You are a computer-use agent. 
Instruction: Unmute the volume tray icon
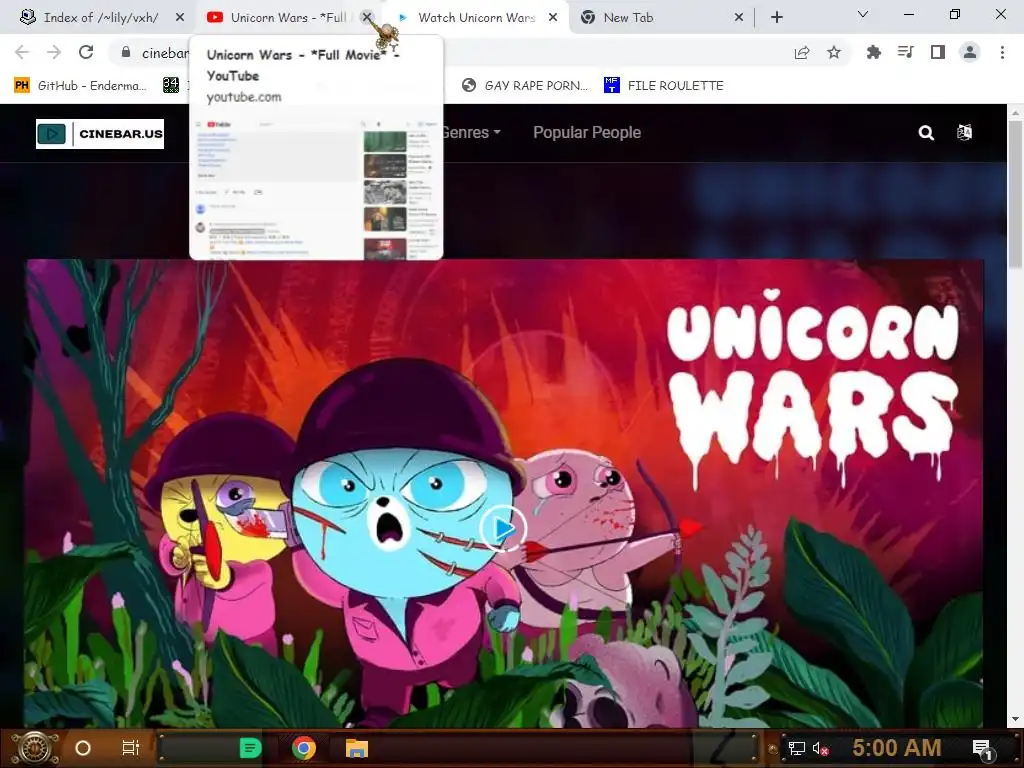pos(821,748)
